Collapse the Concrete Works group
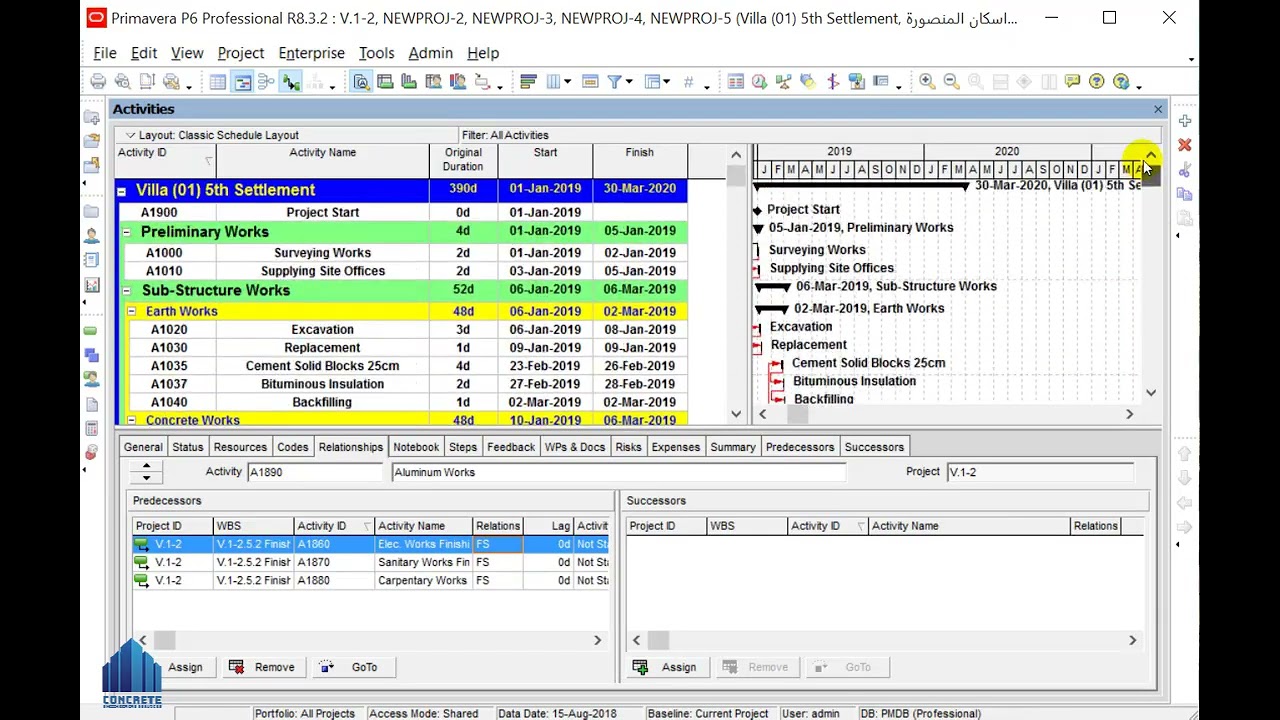Image resolution: width=1280 pixels, height=720 pixels. click(132, 420)
